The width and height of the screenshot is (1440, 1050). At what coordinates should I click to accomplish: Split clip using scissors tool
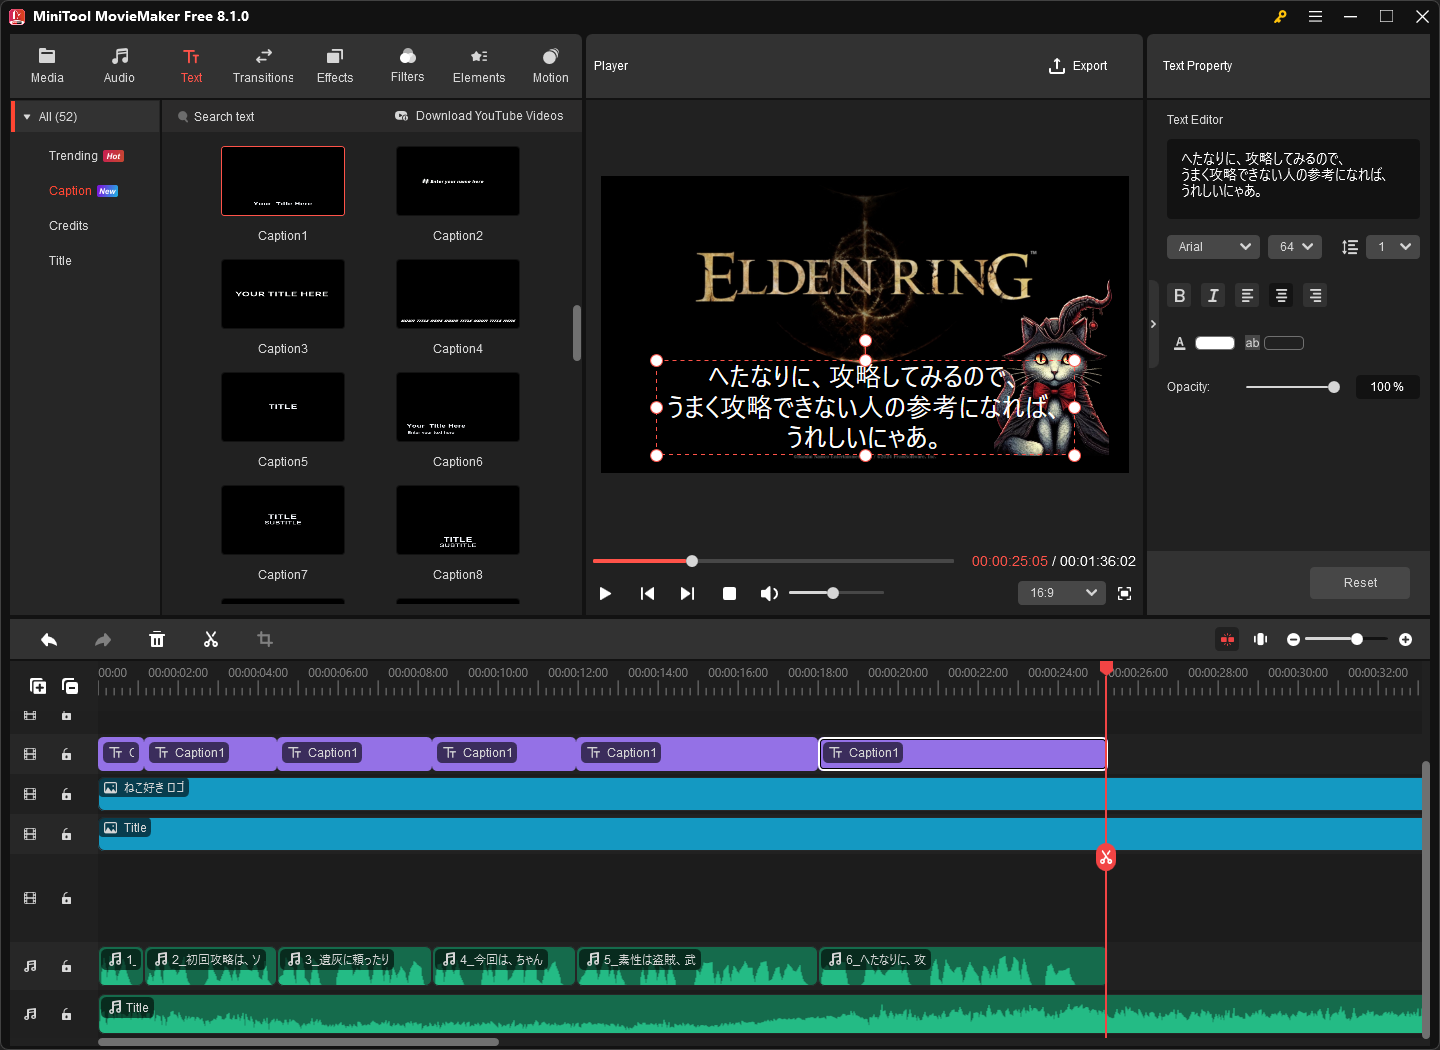coord(211,640)
